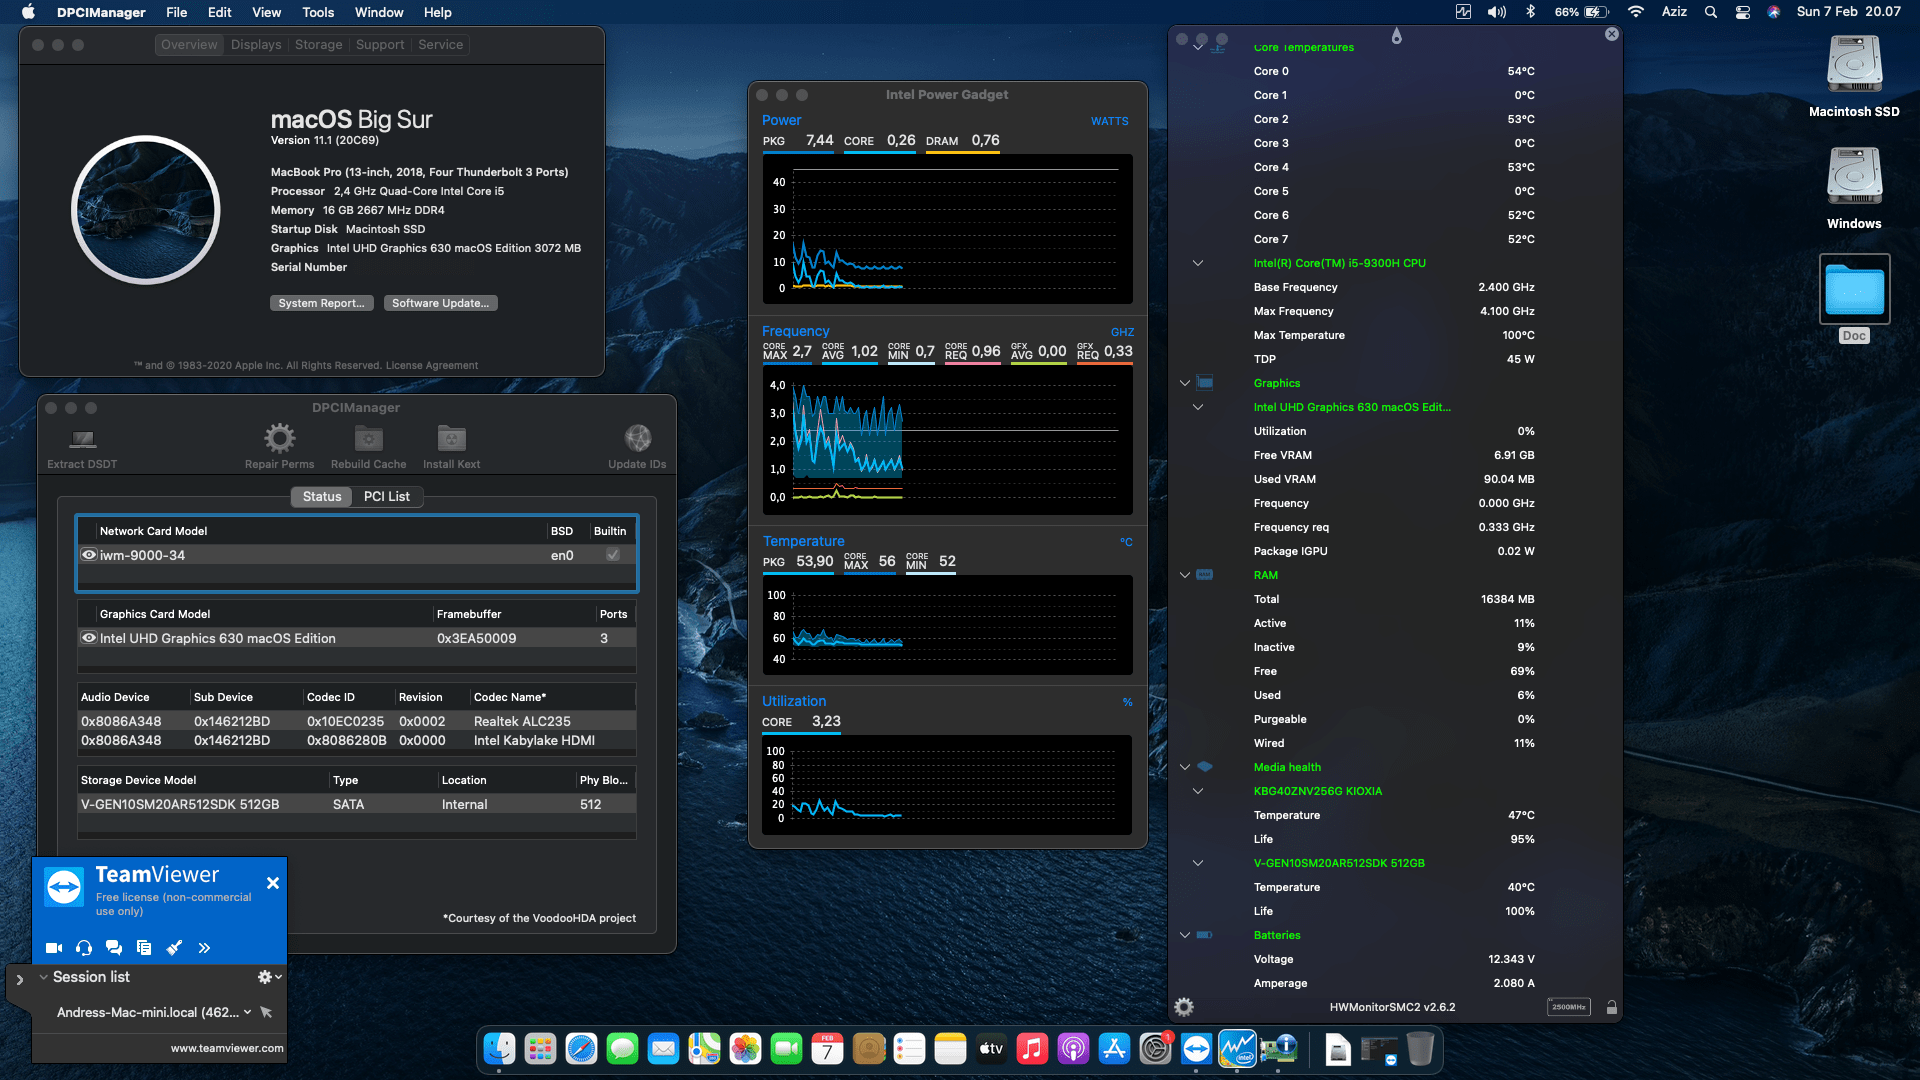Click Extract DSDT icon in DPCIManager
The width and height of the screenshot is (1920, 1080).
click(82, 438)
